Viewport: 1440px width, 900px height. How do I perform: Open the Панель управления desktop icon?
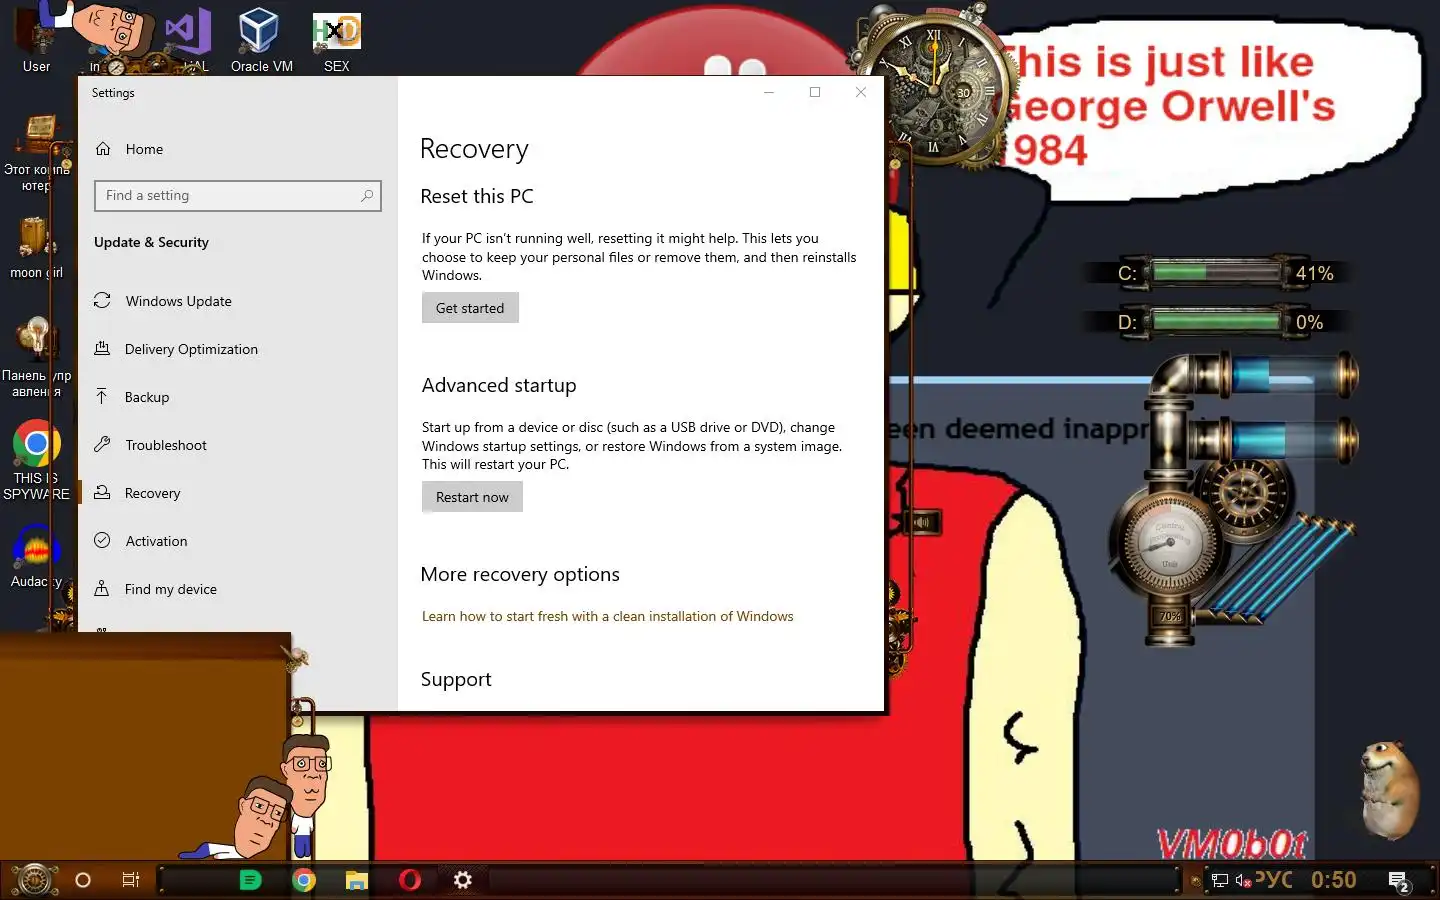pos(37,357)
